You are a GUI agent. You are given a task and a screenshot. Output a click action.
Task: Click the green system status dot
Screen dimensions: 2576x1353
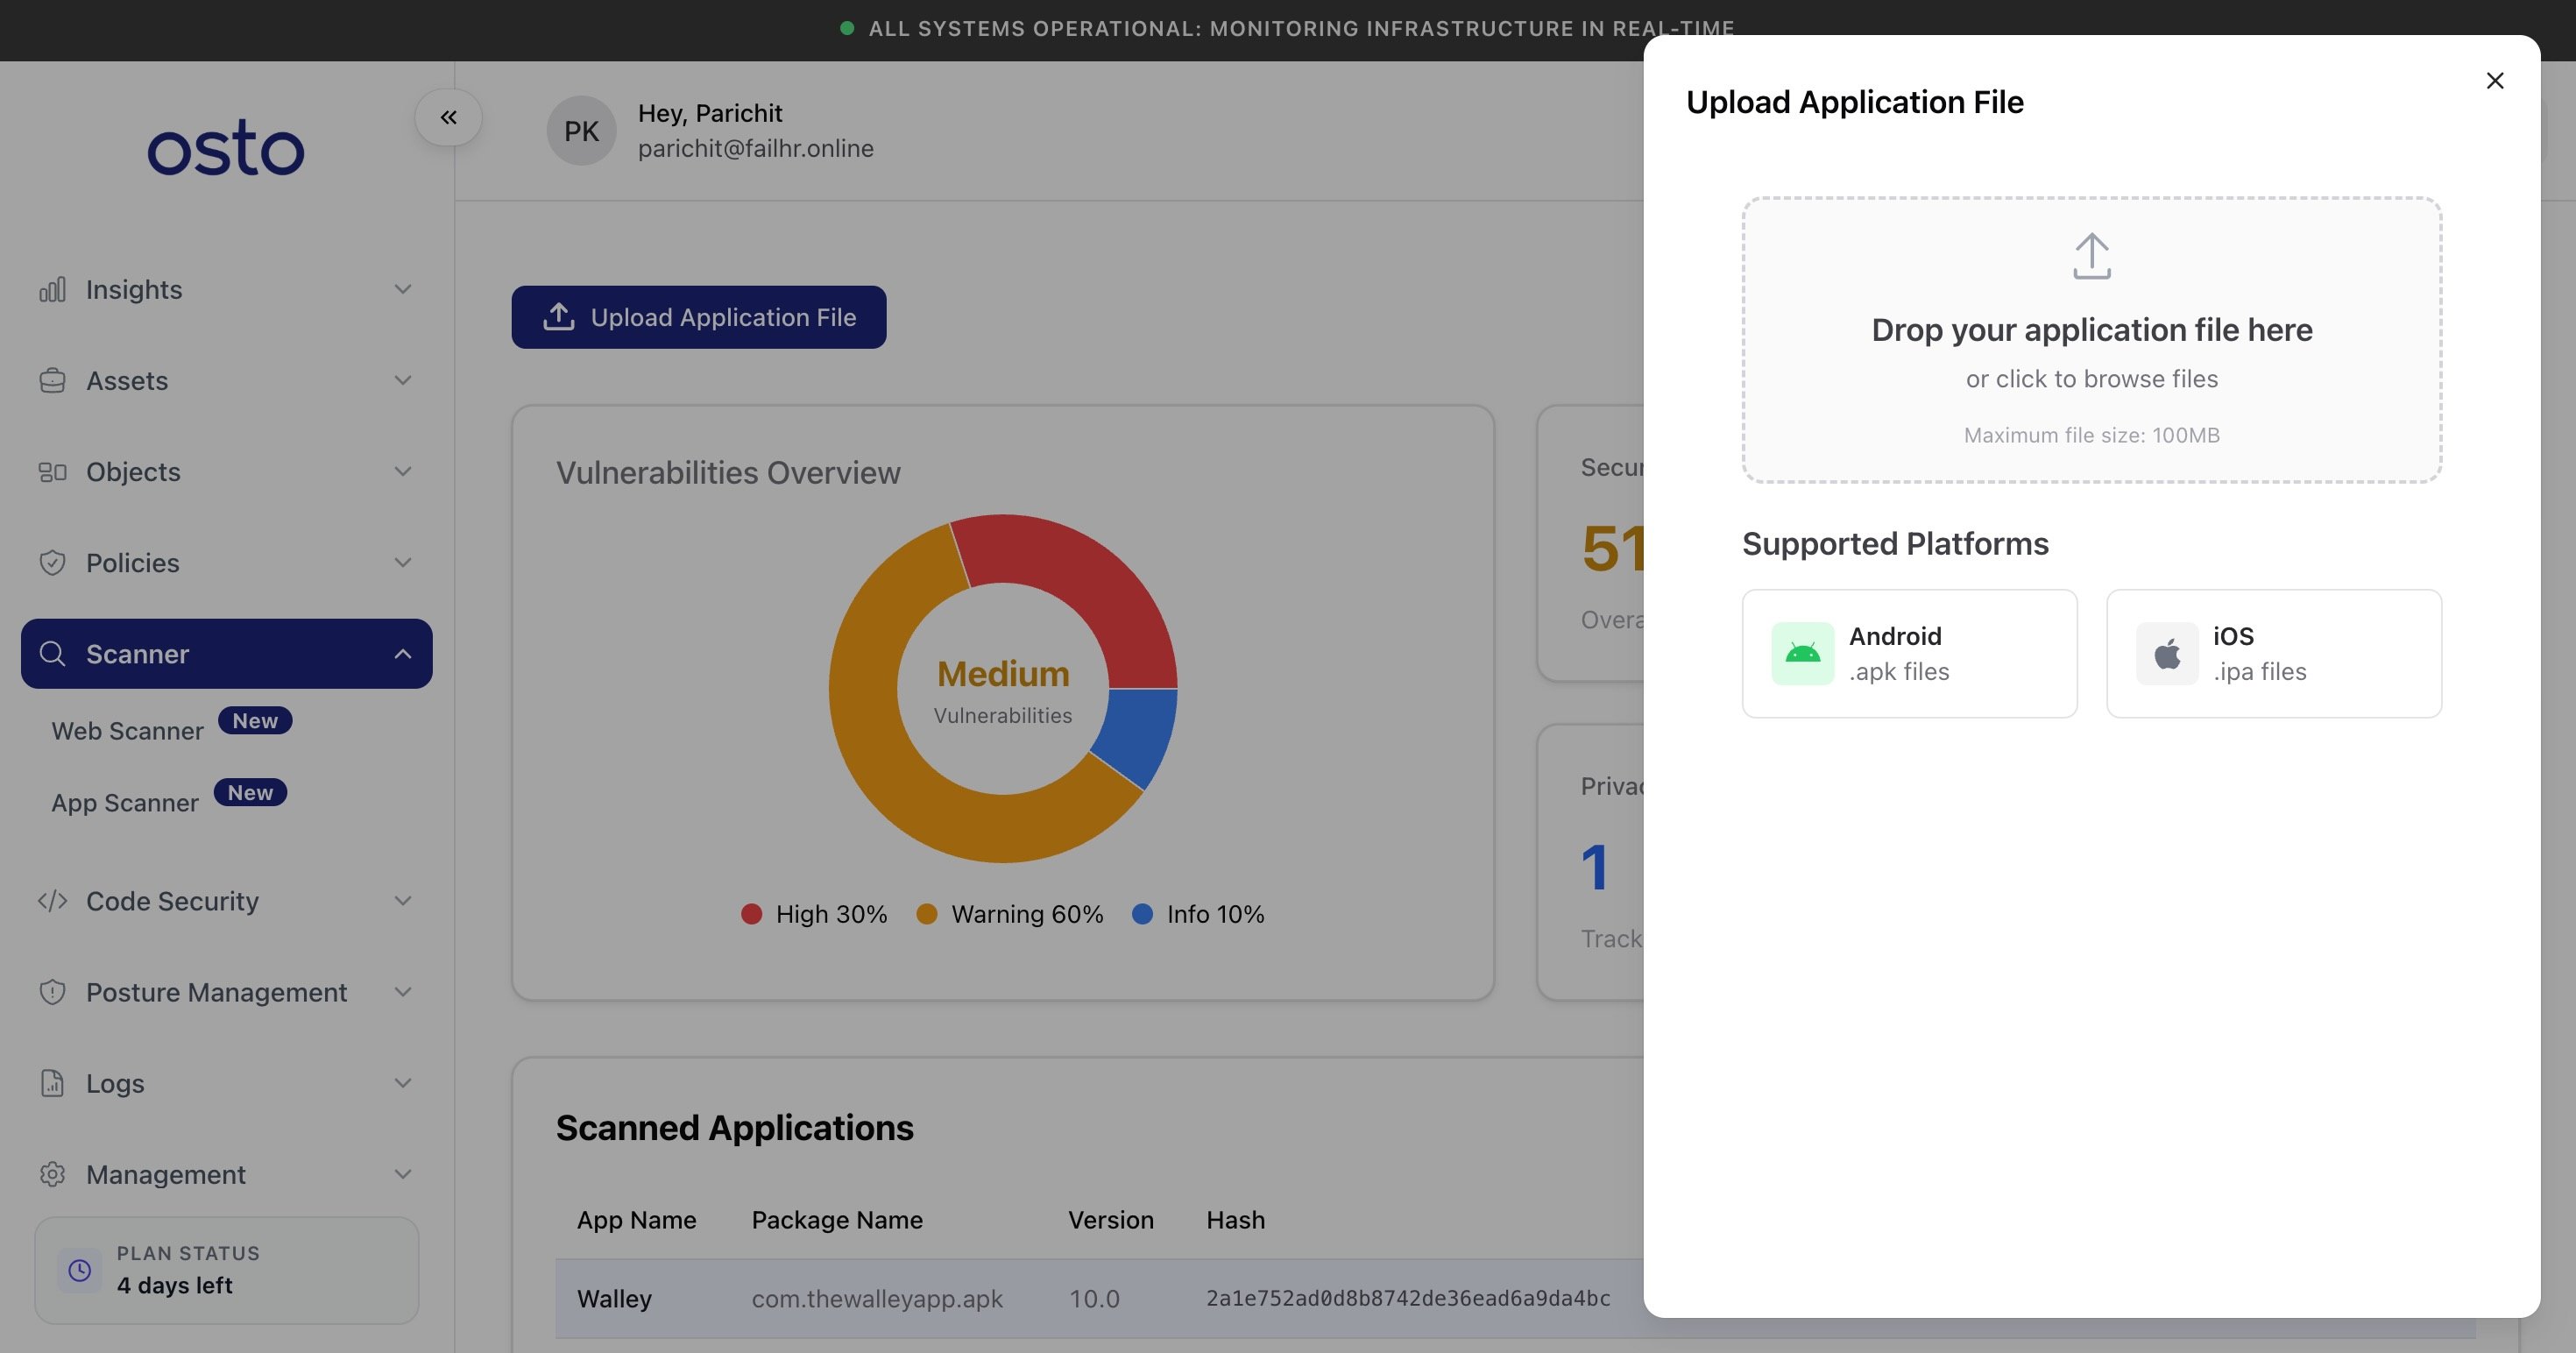coord(847,28)
